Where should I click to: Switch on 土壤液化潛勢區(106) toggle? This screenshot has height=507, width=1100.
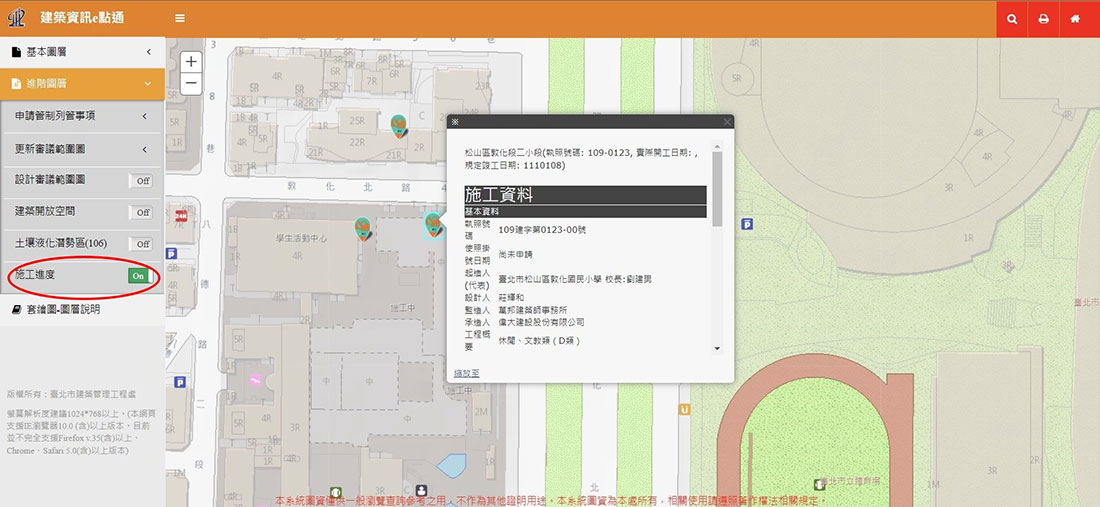point(142,244)
